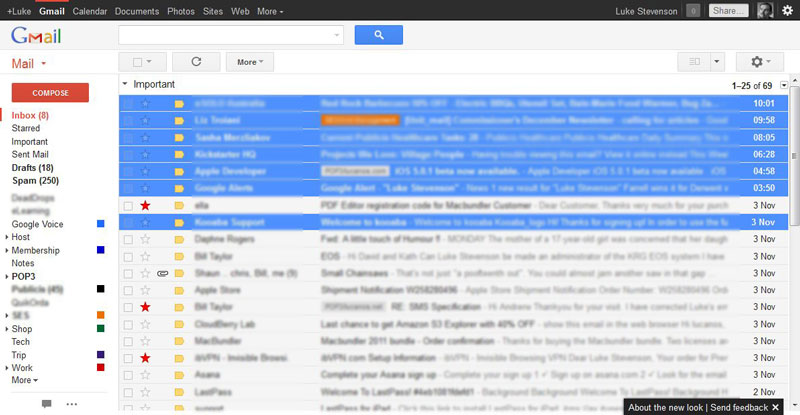Star the Apple Developer email
This screenshot has width=800, height=415.
point(145,171)
